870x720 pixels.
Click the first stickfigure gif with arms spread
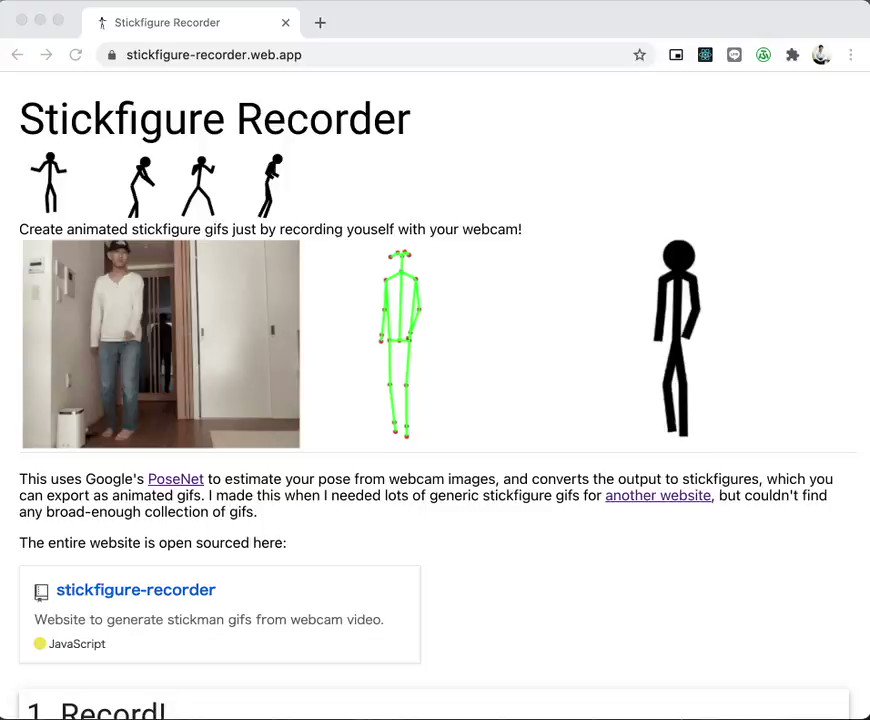pyautogui.click(x=49, y=182)
